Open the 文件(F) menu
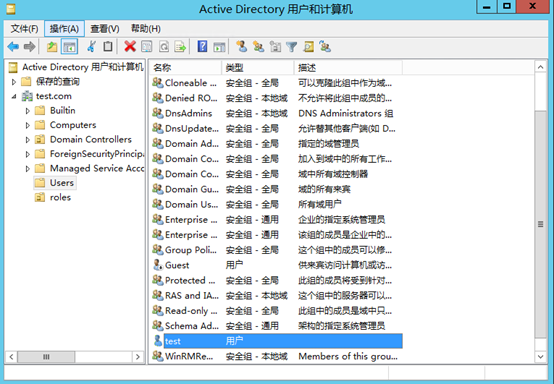 [24, 29]
